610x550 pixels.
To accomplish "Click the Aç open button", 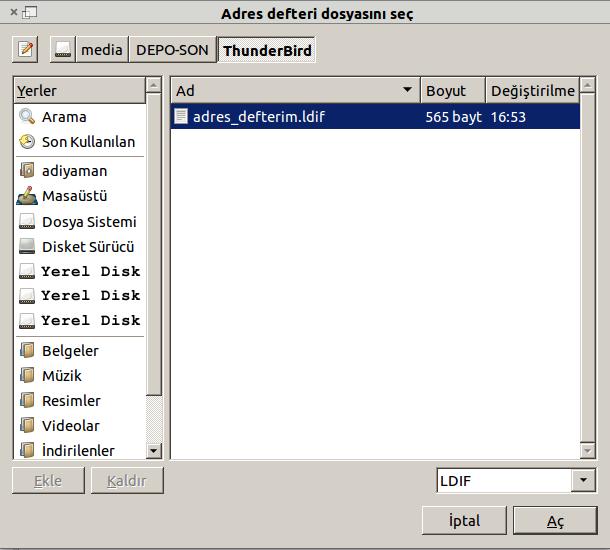I will 555,520.
